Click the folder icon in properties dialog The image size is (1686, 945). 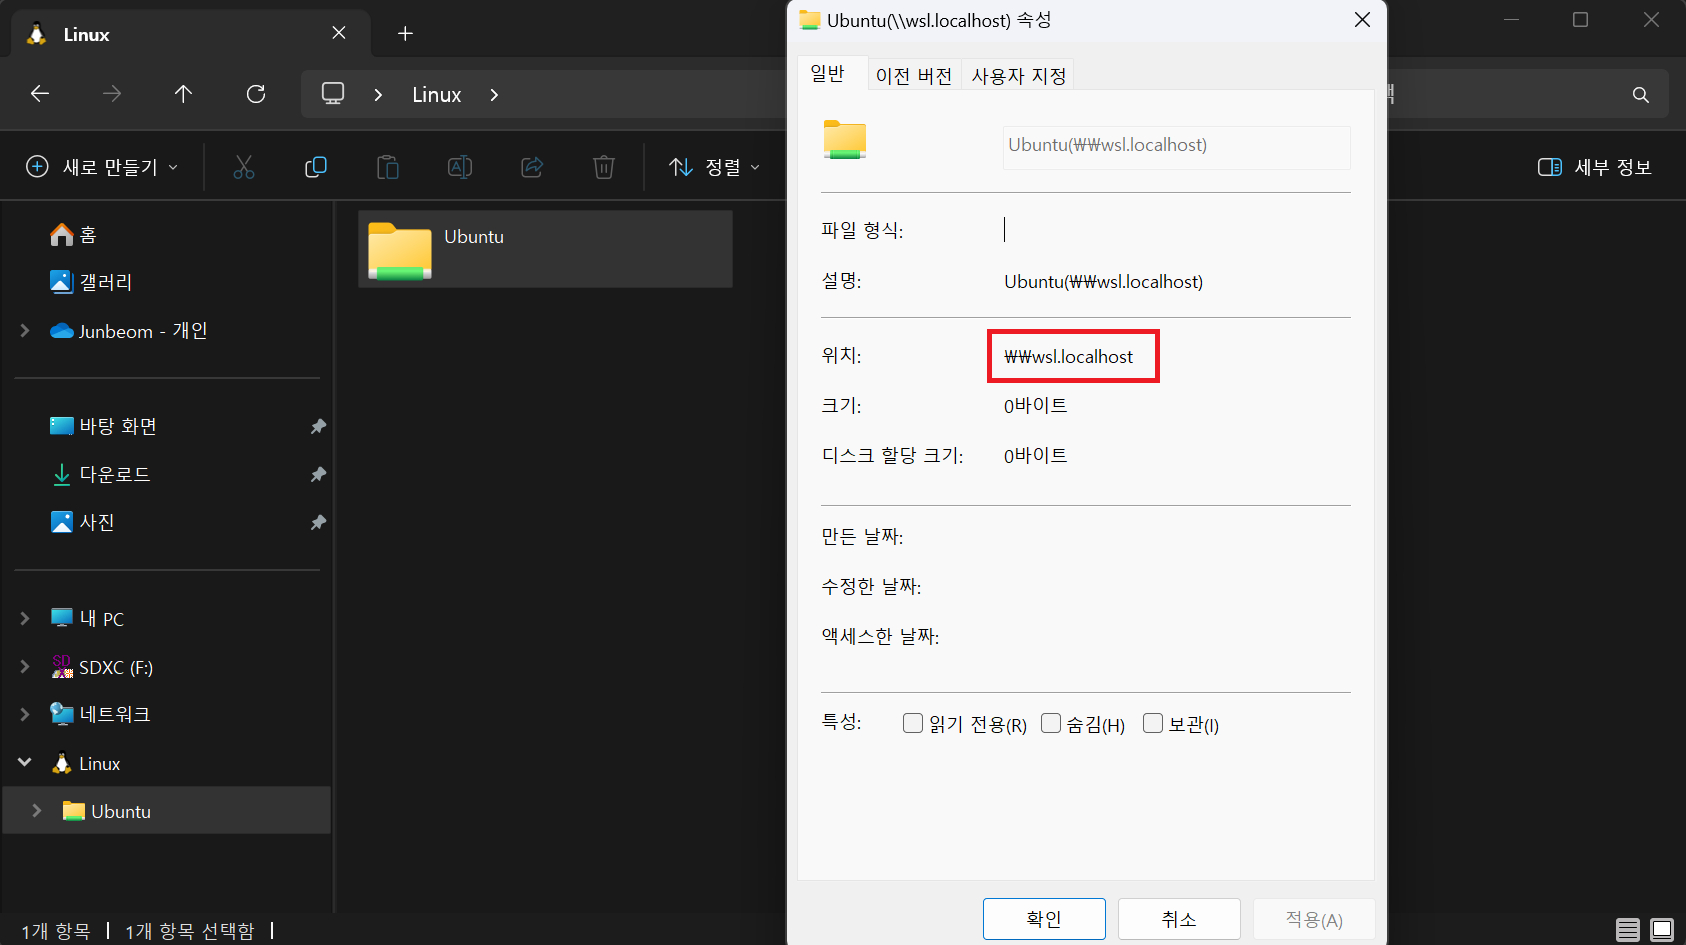click(x=845, y=140)
